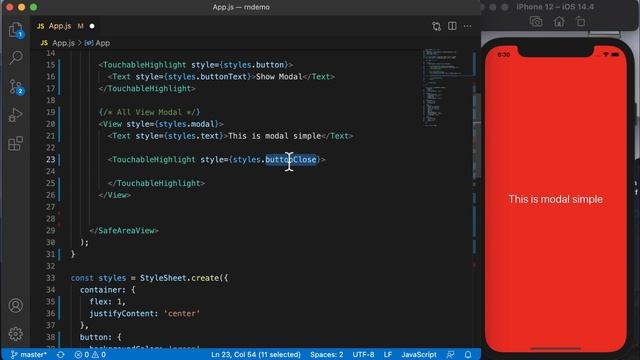Screen dimensions: 640x360
Task: Click the selected buttonClose text
Action: click(291, 160)
